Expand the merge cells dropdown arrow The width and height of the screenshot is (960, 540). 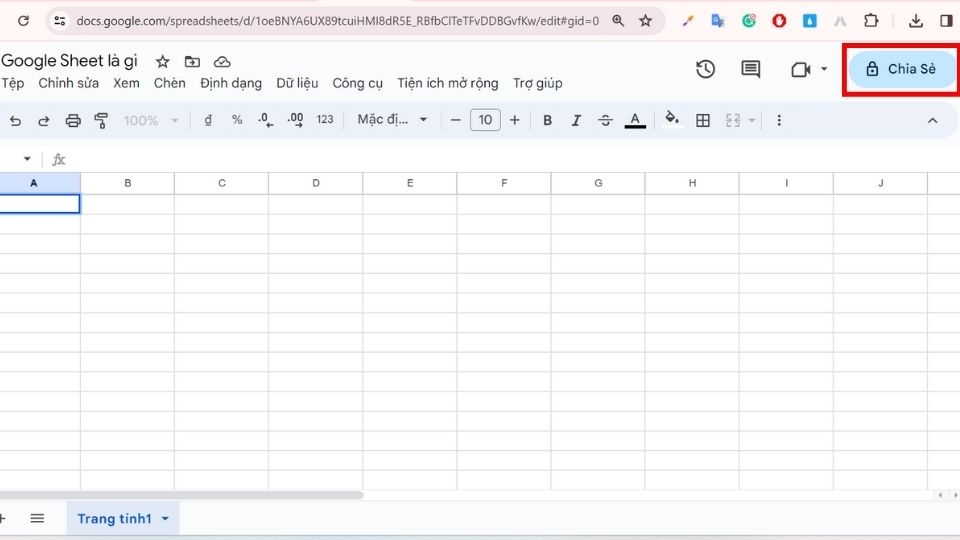coord(752,121)
